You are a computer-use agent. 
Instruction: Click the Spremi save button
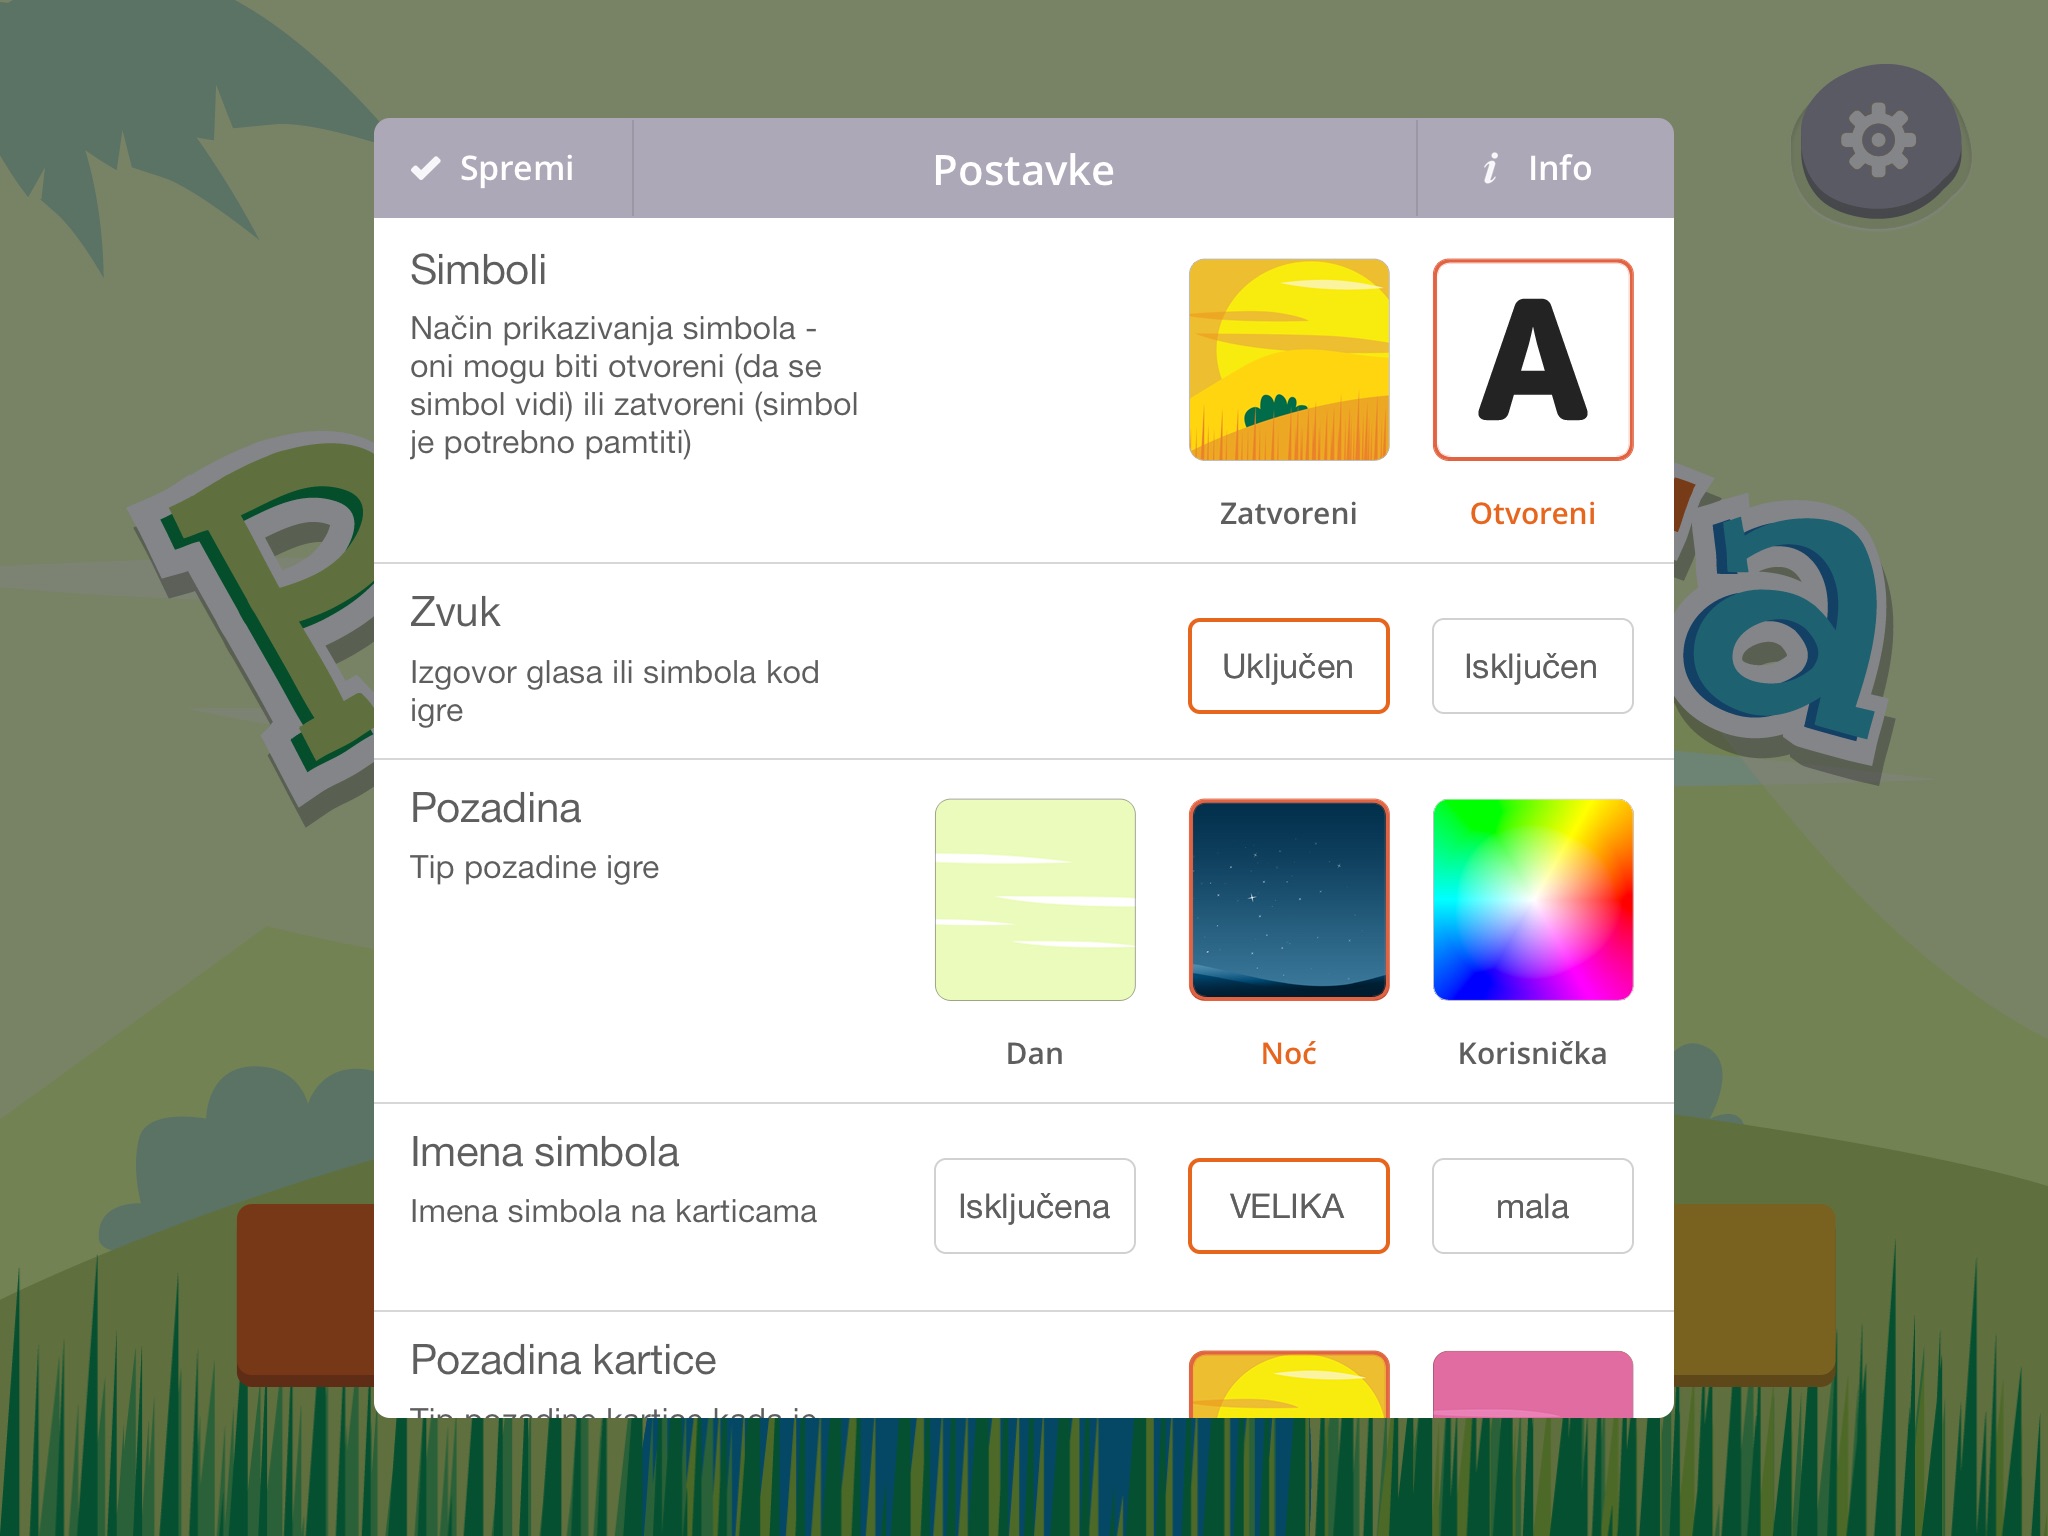(495, 166)
